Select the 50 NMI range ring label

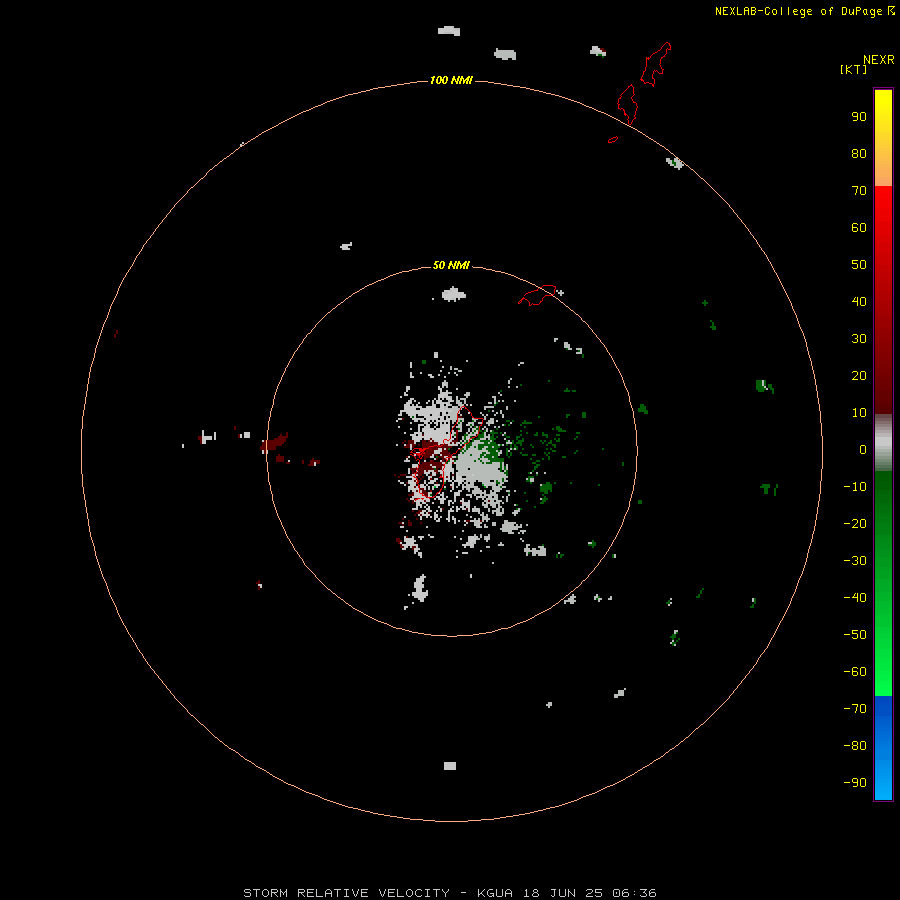pyautogui.click(x=451, y=265)
